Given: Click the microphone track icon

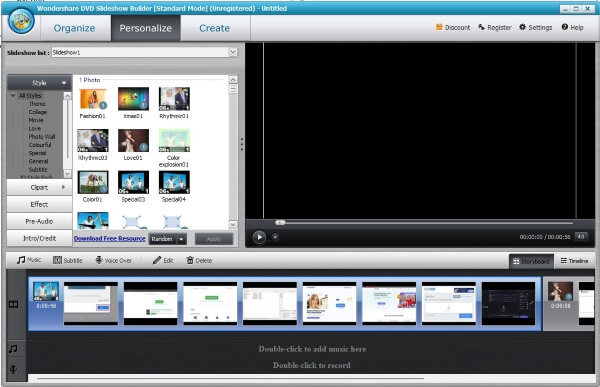Looking at the screenshot, I should pyautogui.click(x=13, y=369).
